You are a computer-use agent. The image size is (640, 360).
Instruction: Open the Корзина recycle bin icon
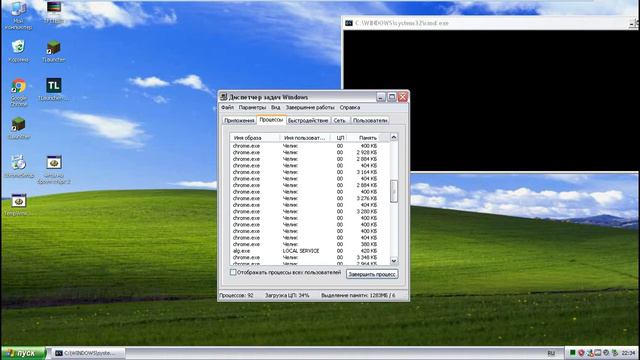[18, 51]
